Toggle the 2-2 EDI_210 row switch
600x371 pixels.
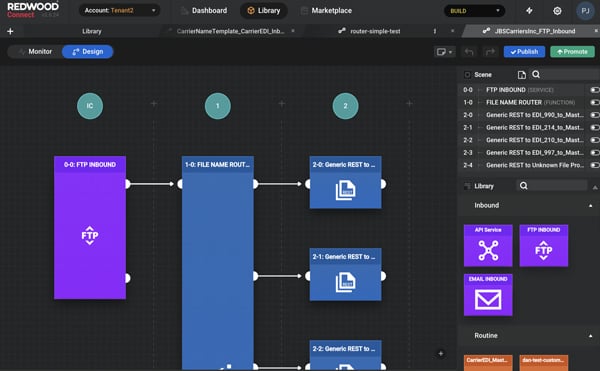tap(595, 140)
